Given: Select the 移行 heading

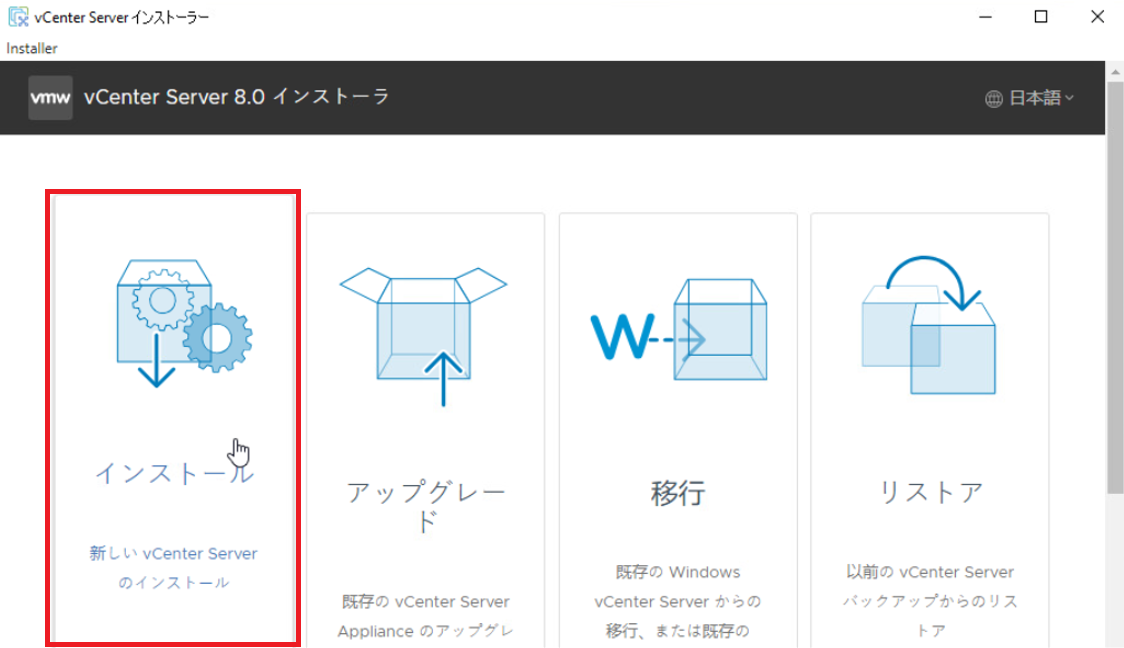Looking at the screenshot, I should pyautogui.click(x=677, y=493).
